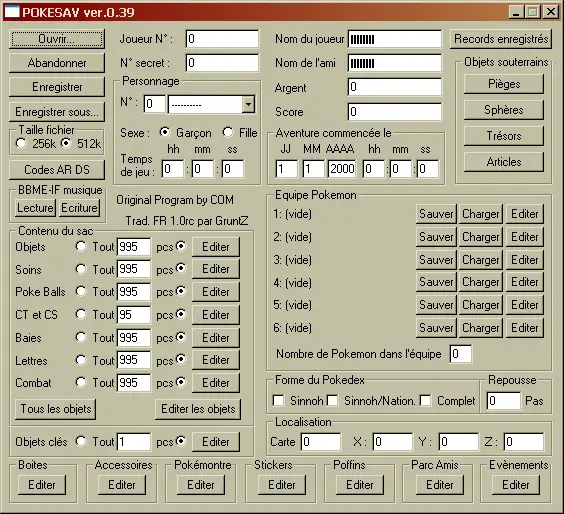
Task: Select Tout radio for Objets clés
Action: pos(81,441)
